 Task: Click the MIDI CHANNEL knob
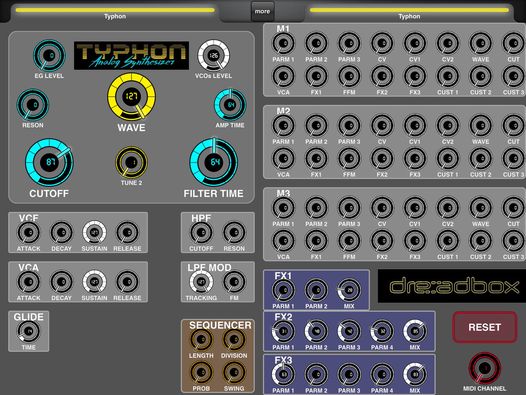click(484, 368)
